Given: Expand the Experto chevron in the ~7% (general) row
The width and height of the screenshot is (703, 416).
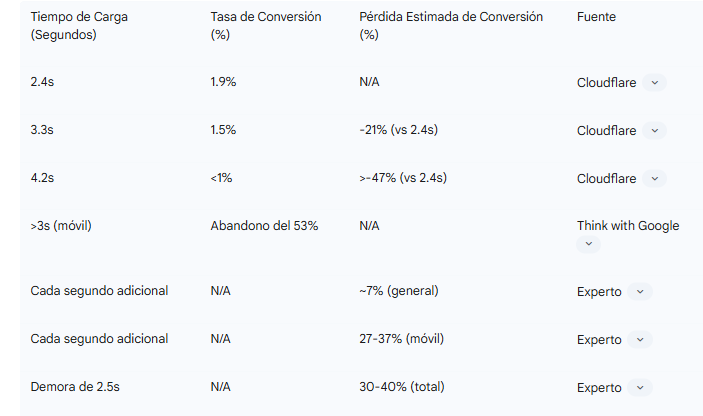Looking at the screenshot, I should point(640,292).
